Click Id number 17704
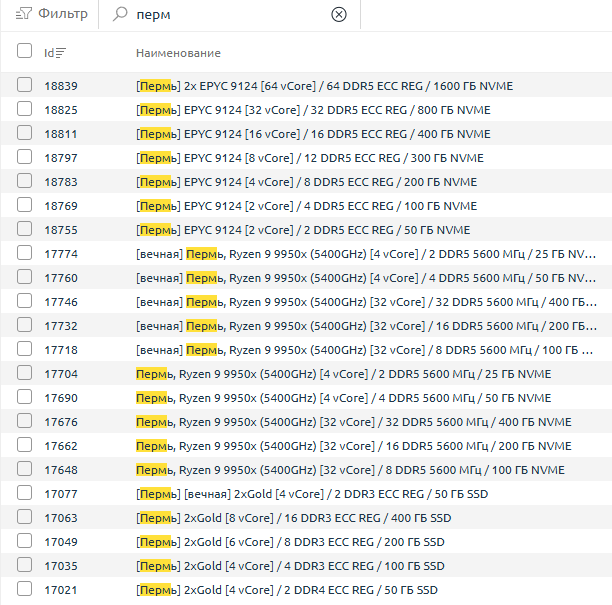612x605 pixels. click(60, 374)
